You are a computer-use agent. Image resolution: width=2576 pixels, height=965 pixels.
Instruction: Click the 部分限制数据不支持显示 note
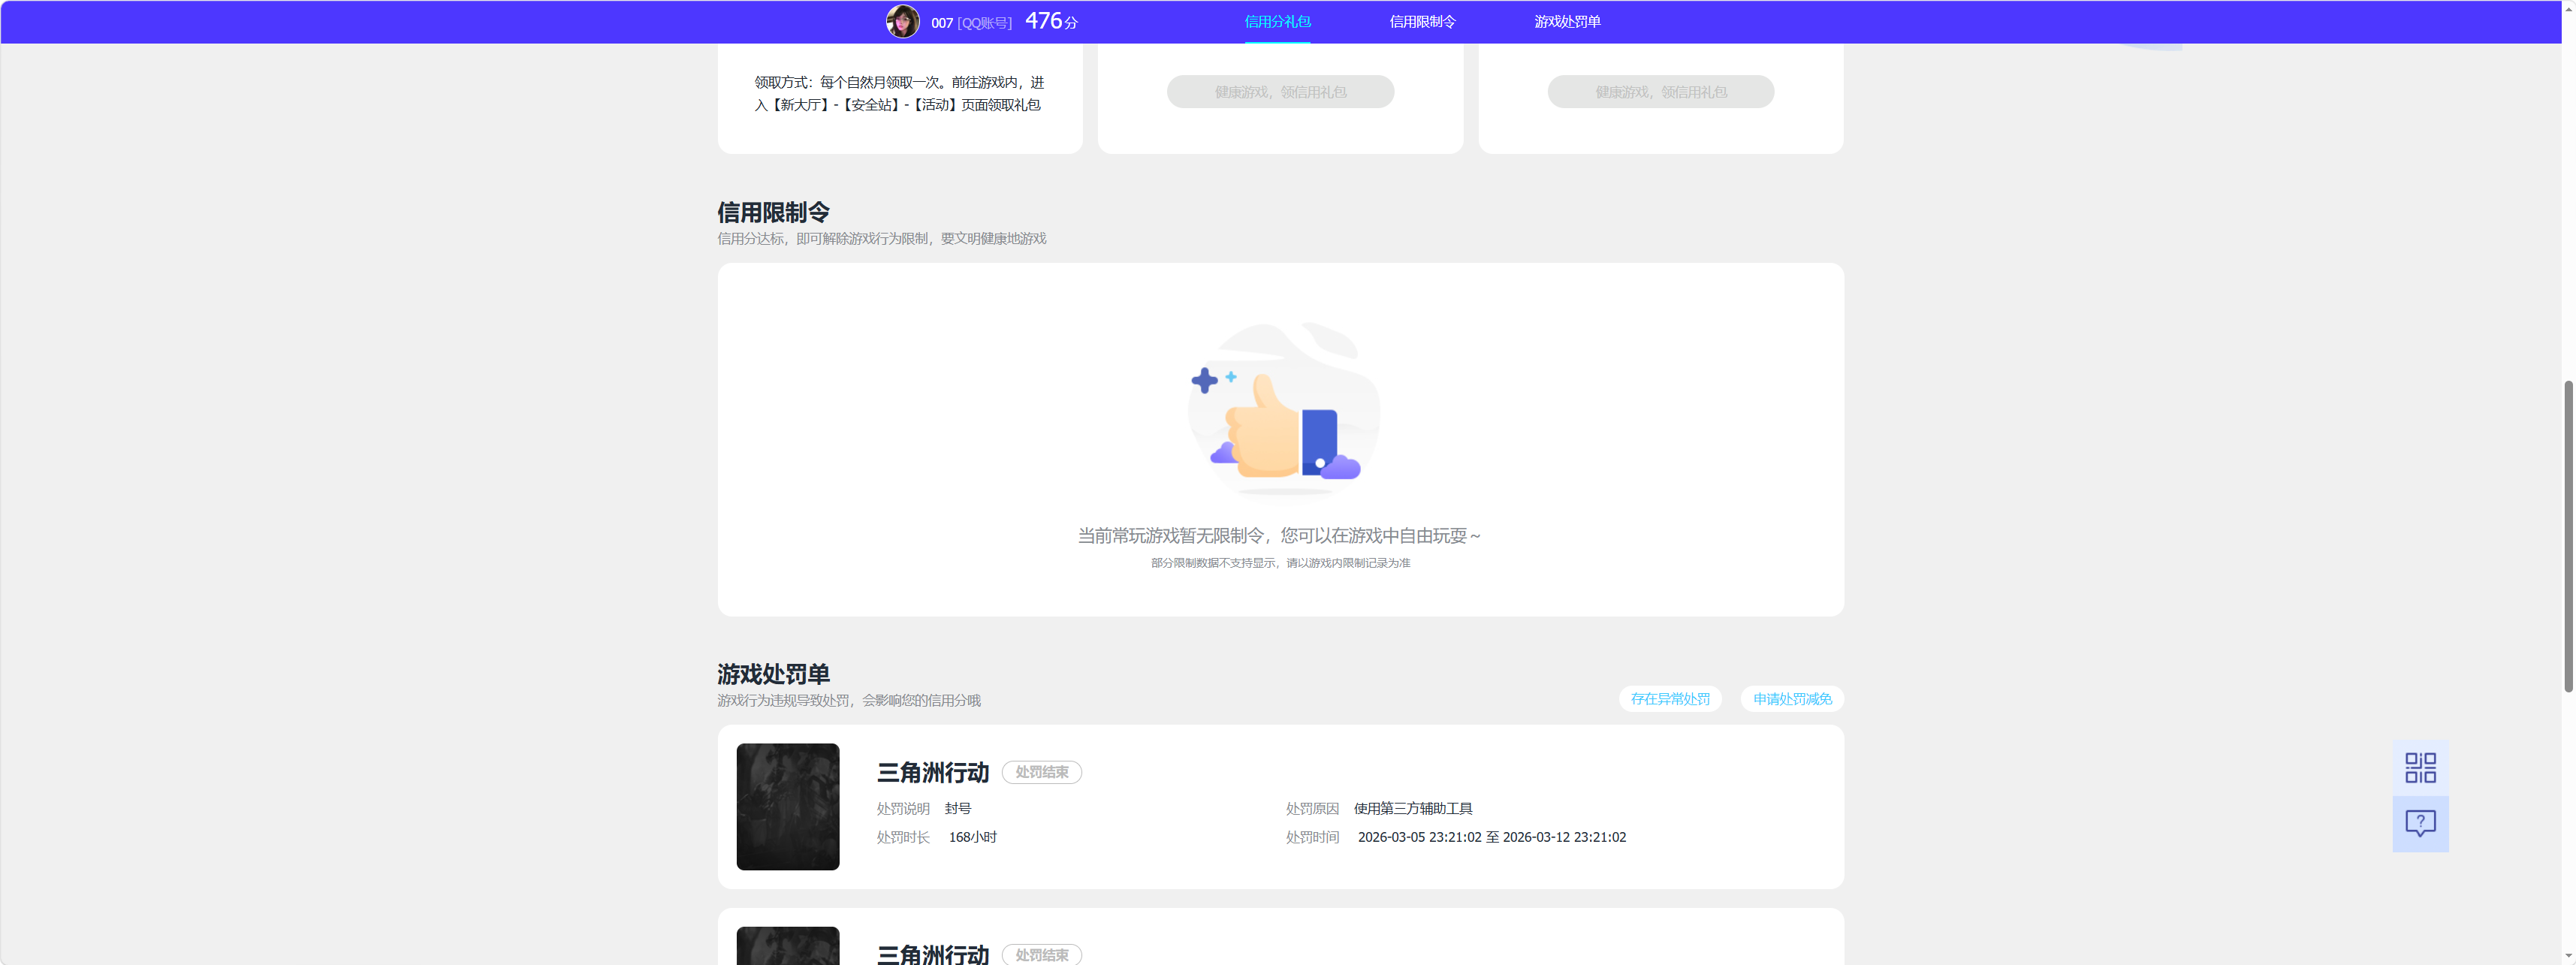click(x=1280, y=563)
